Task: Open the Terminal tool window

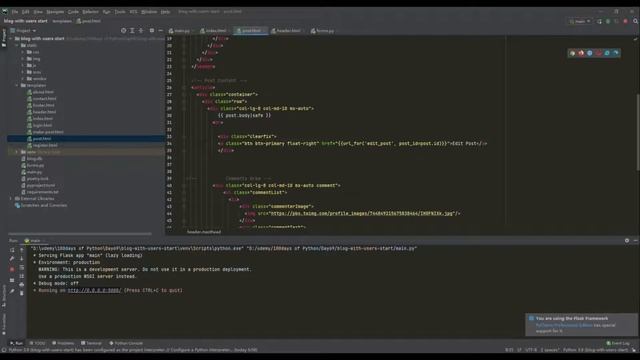Action: pyautogui.click(x=91, y=343)
